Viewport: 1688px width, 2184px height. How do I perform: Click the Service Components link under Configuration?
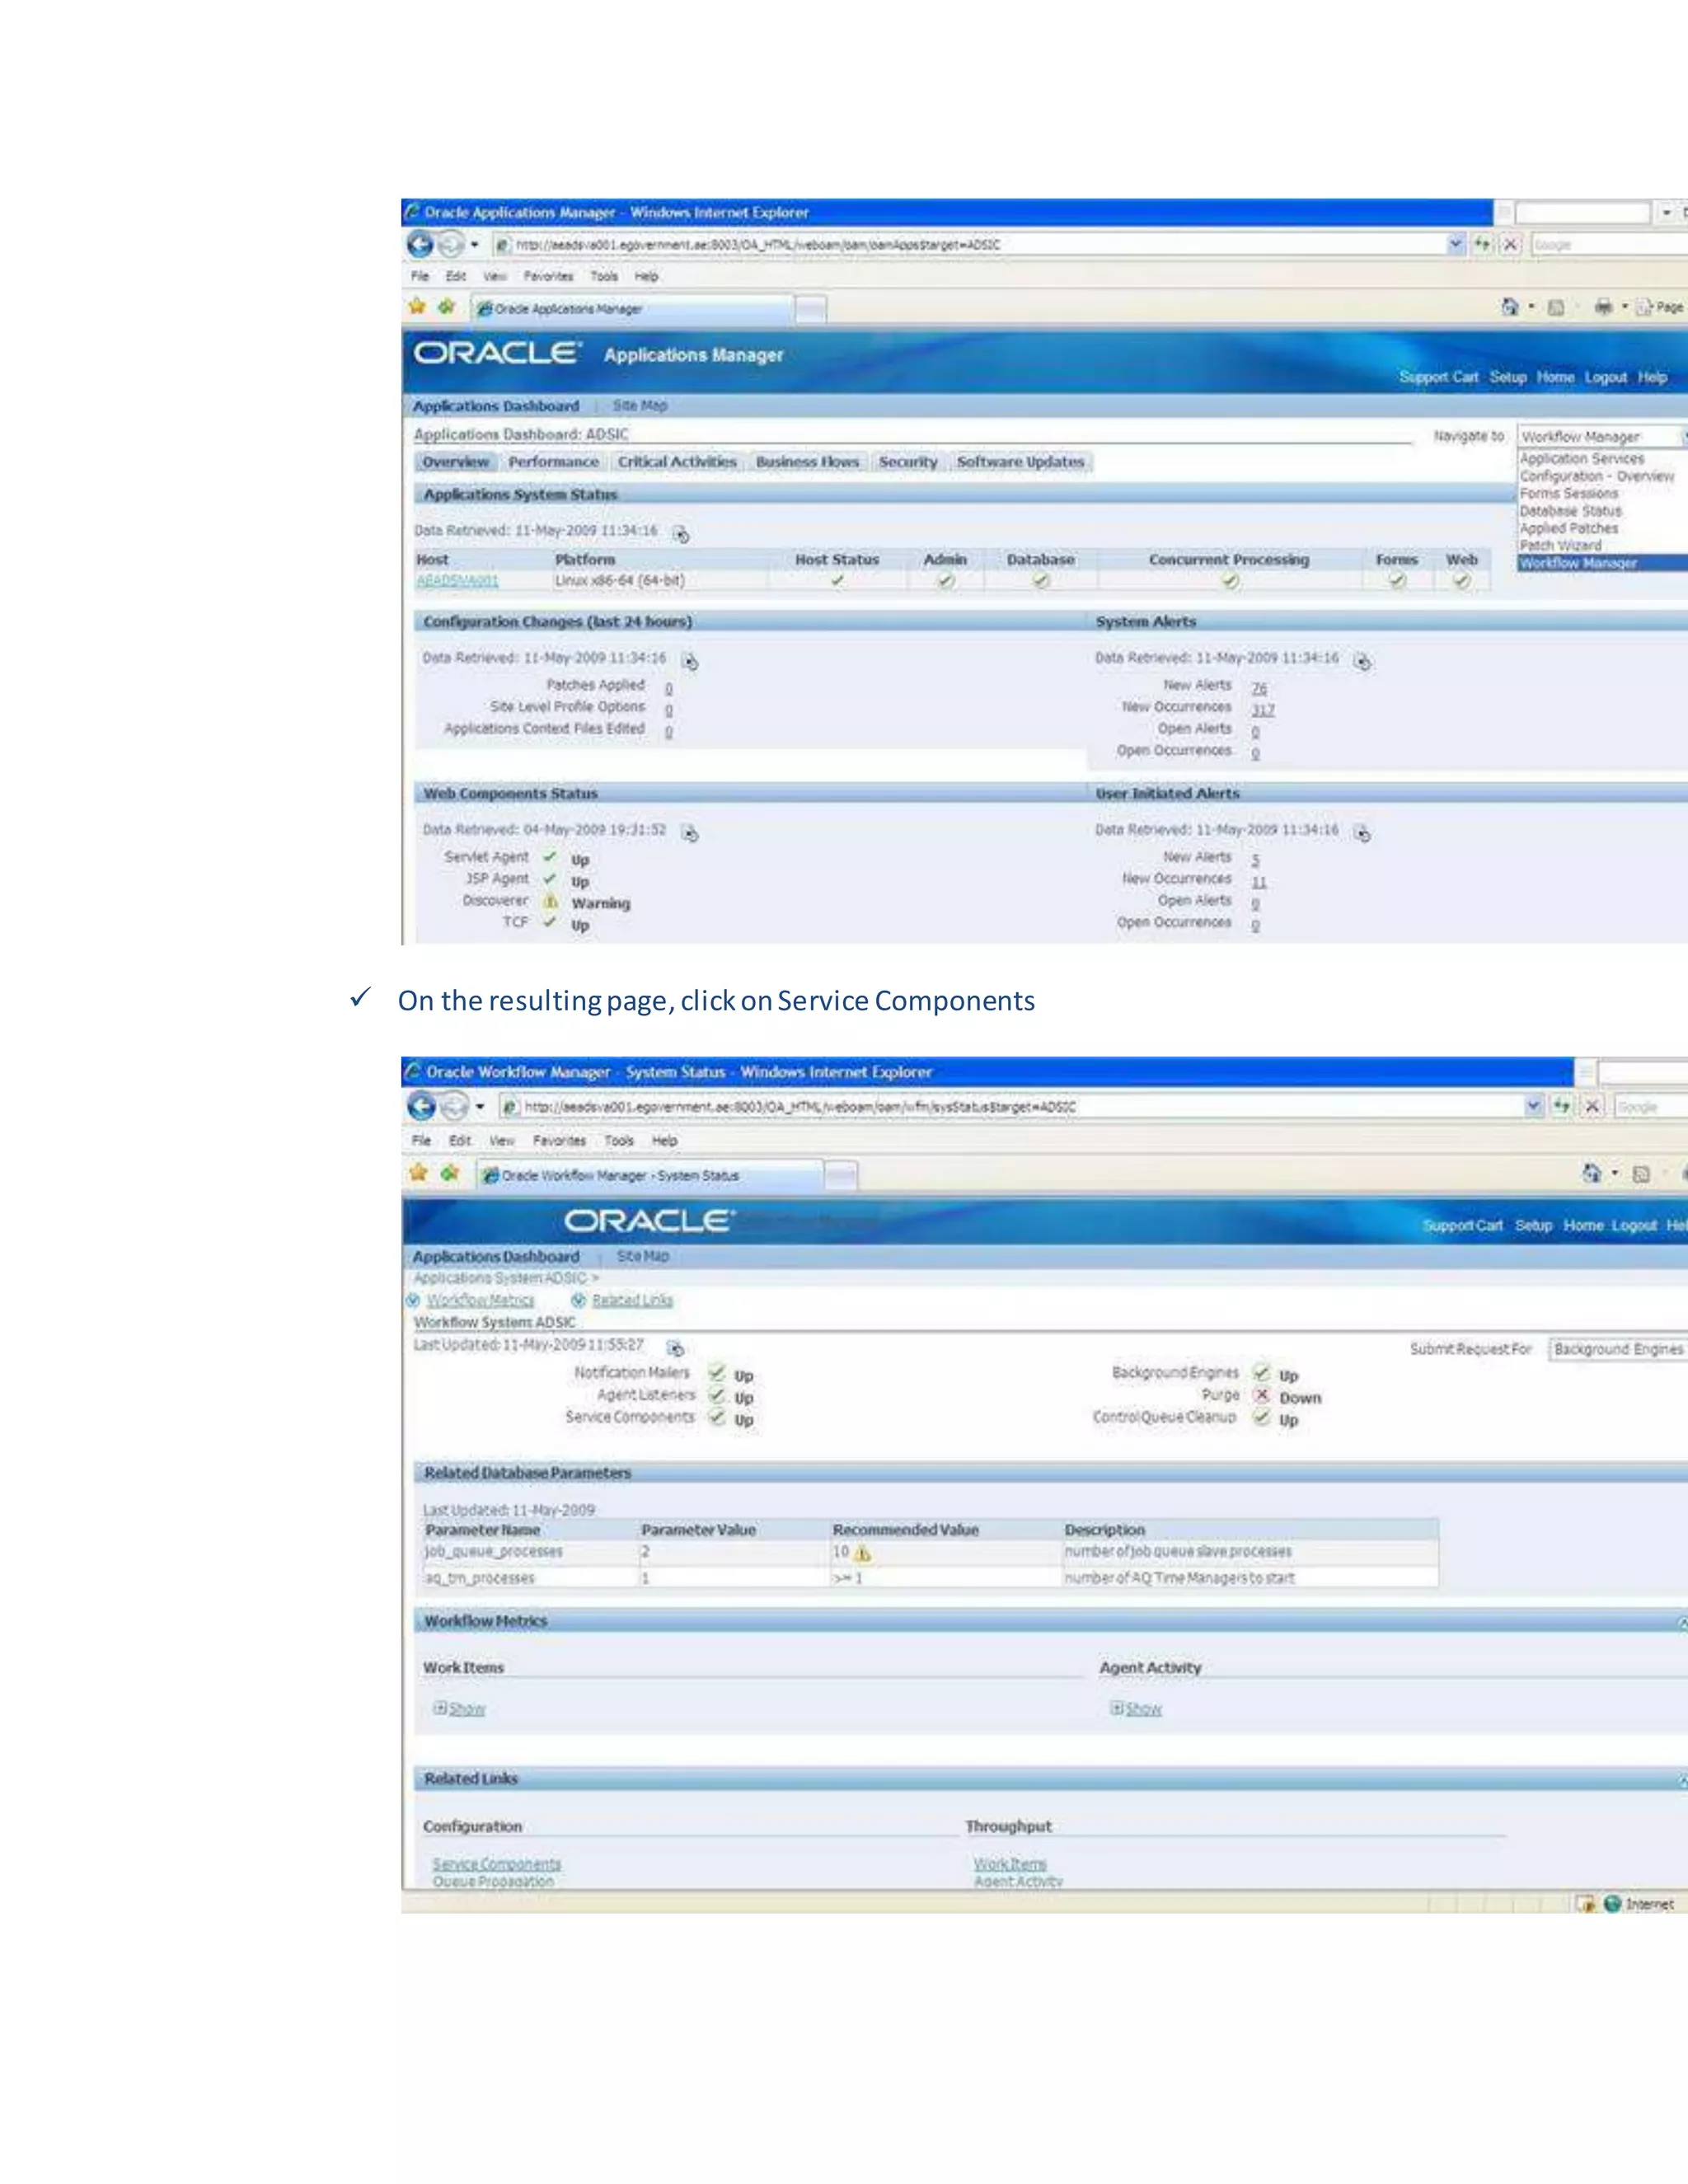[497, 1864]
